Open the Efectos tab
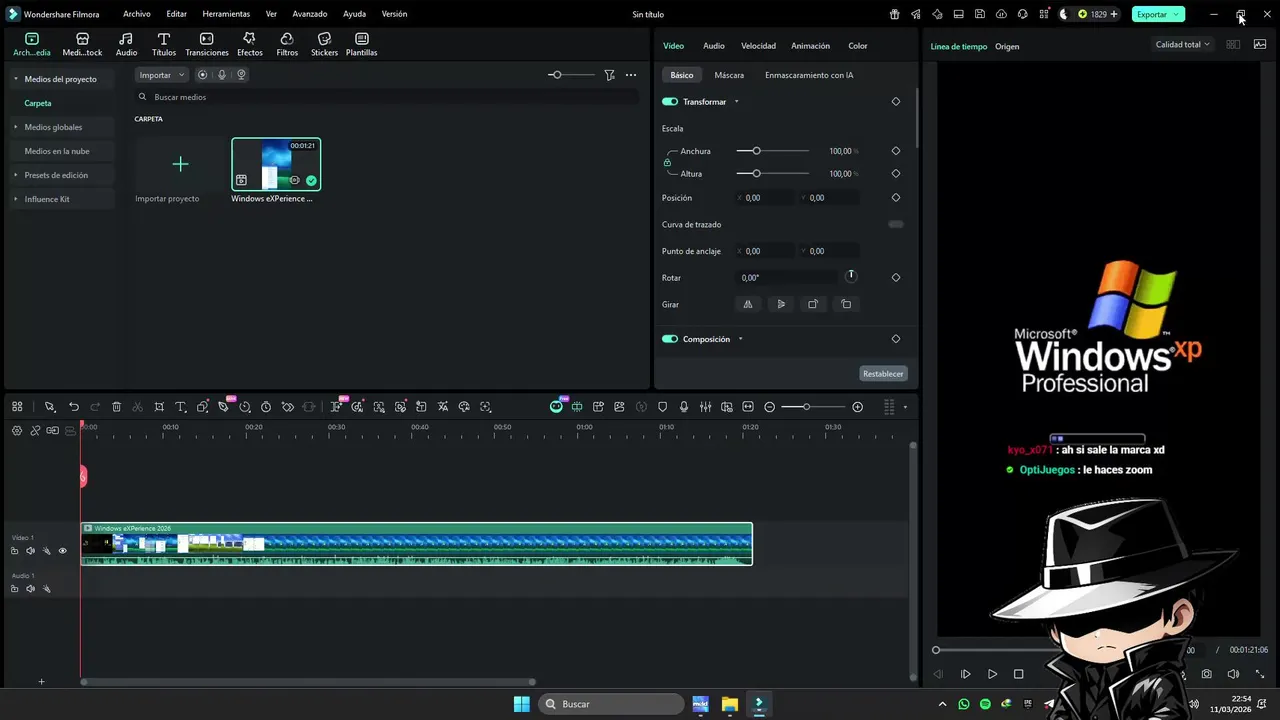Viewport: 1280px width, 720px height. [250, 45]
